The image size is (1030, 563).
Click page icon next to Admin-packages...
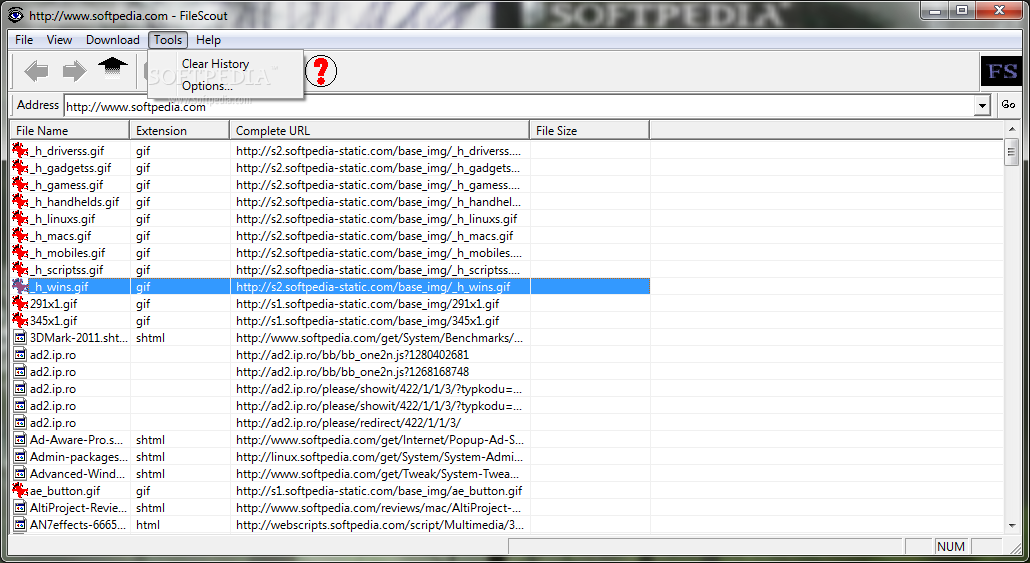[x=20, y=457]
